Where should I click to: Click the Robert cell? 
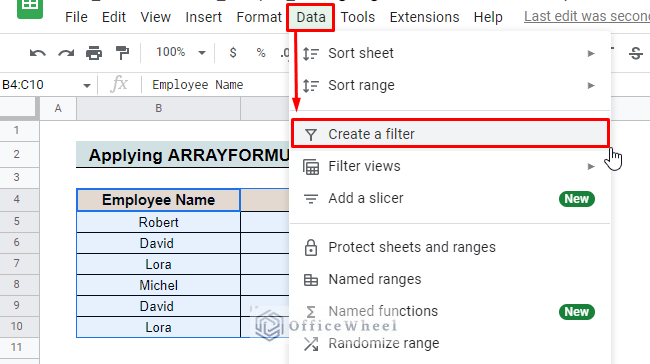(x=158, y=222)
